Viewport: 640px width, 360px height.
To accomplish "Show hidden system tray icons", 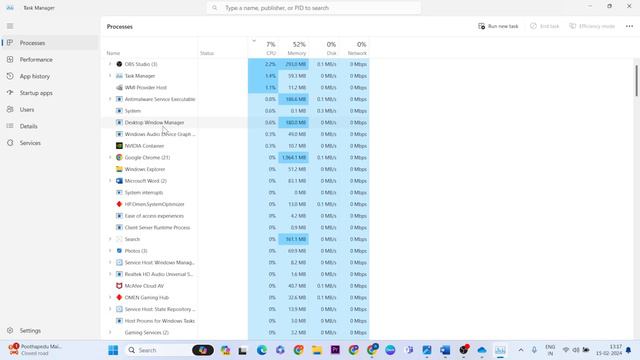I will pyautogui.click(x=521, y=350).
